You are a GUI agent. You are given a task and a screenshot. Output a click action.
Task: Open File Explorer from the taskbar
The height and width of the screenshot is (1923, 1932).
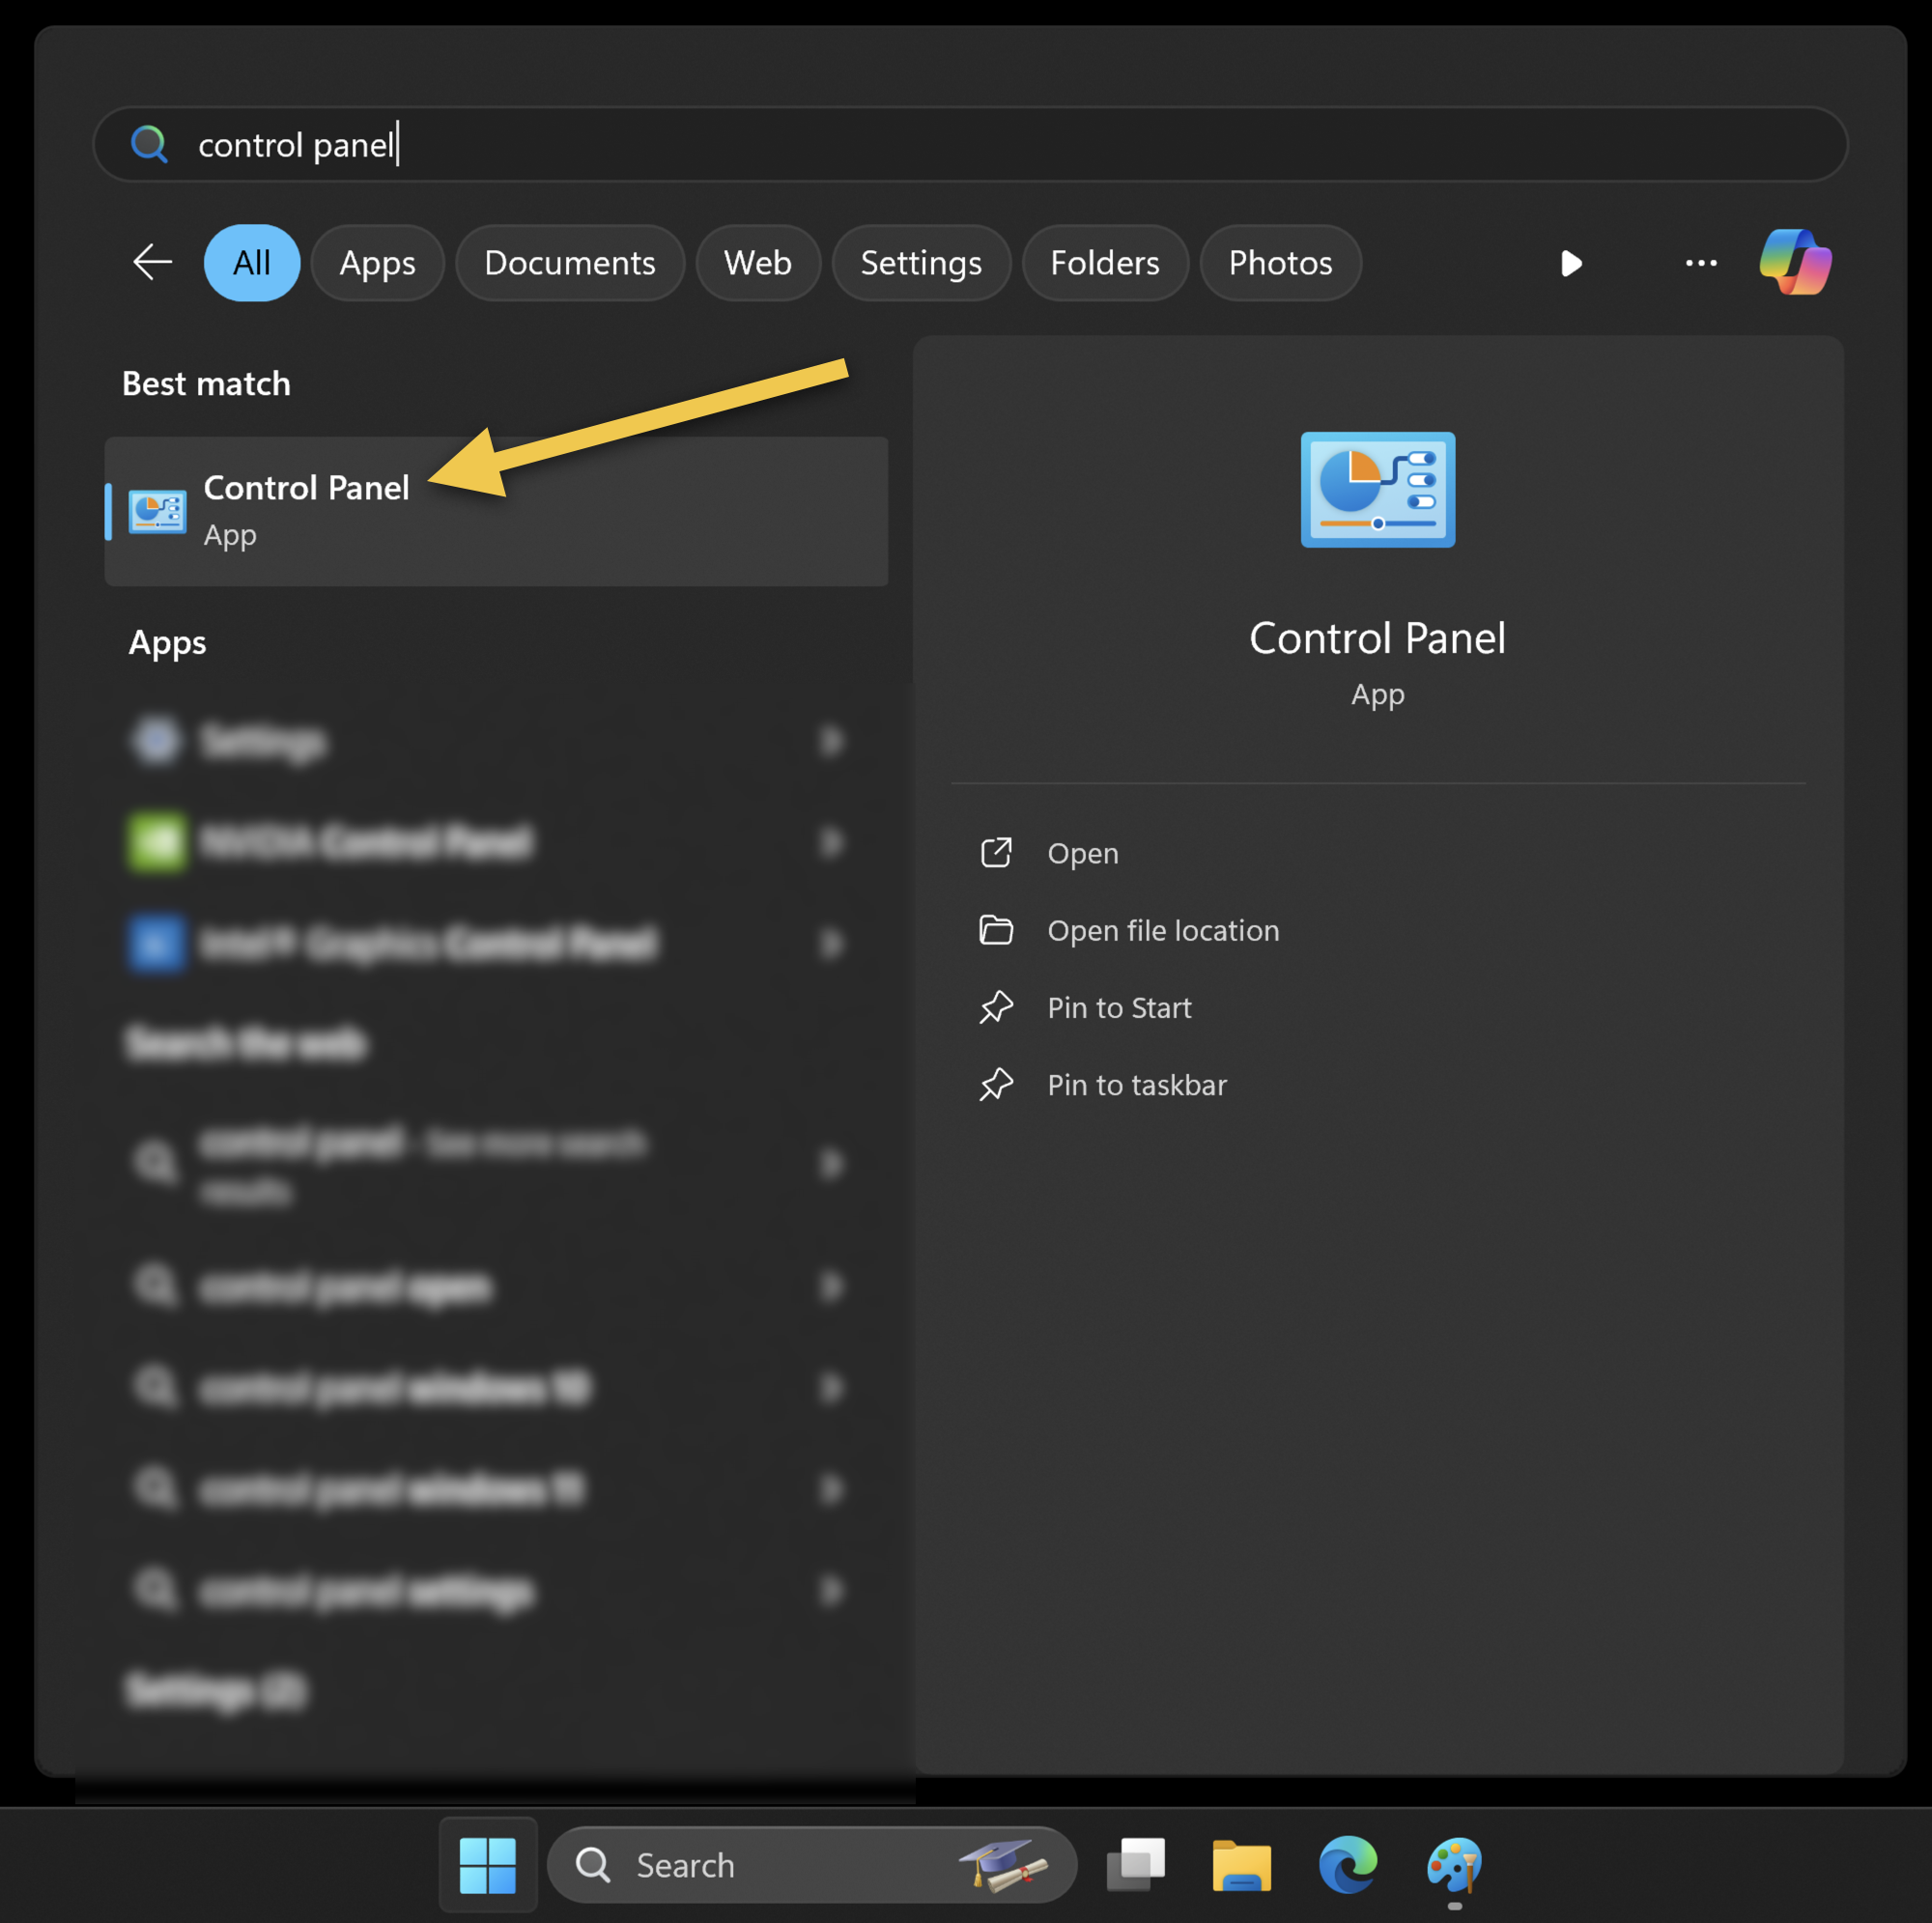pos(1241,1865)
